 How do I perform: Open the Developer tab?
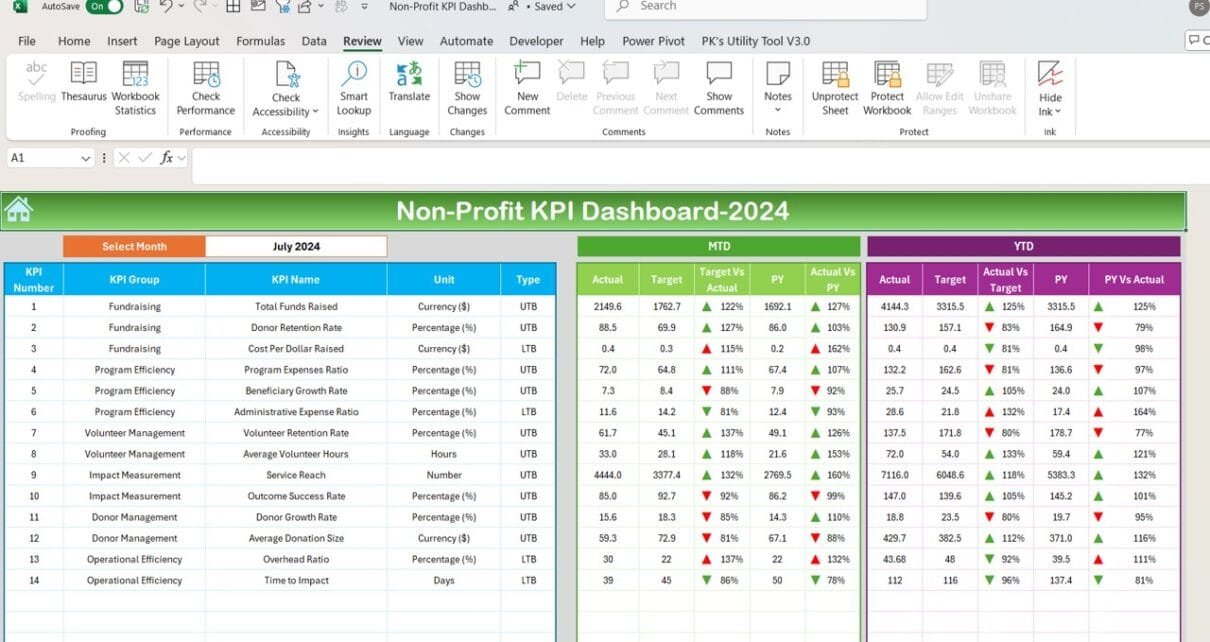pyautogui.click(x=536, y=41)
